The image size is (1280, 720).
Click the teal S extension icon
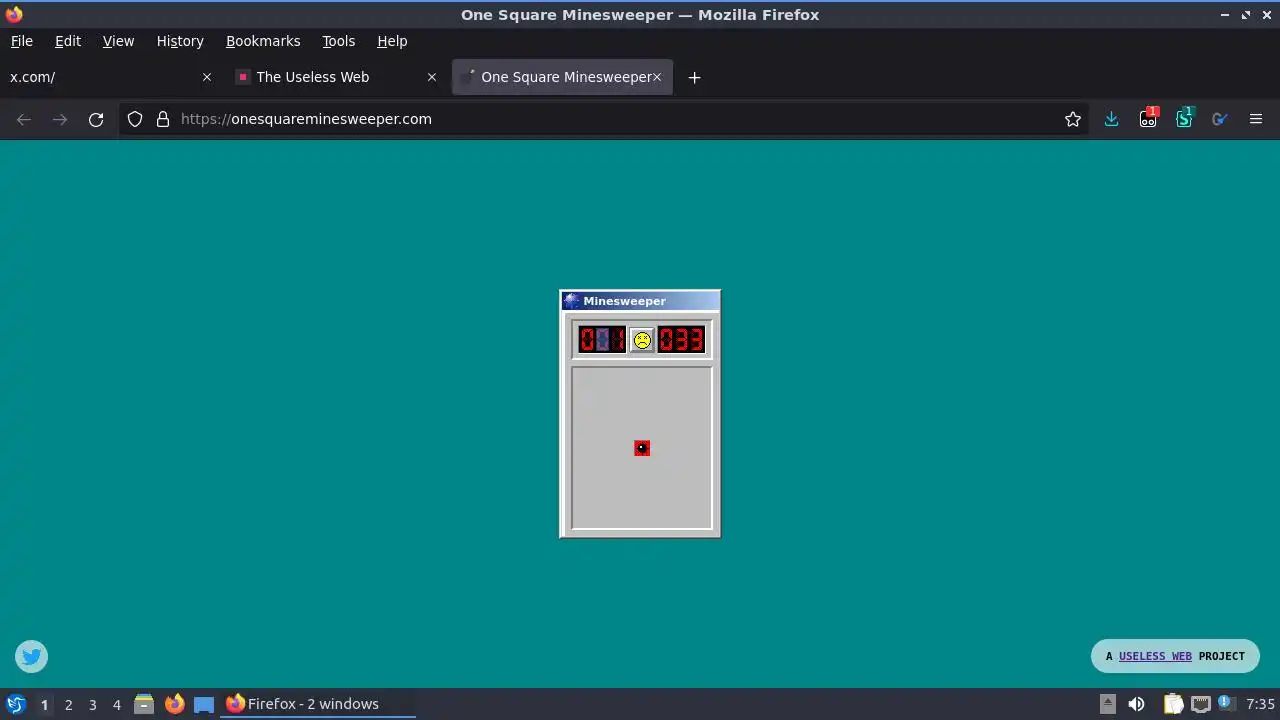[x=1184, y=118]
